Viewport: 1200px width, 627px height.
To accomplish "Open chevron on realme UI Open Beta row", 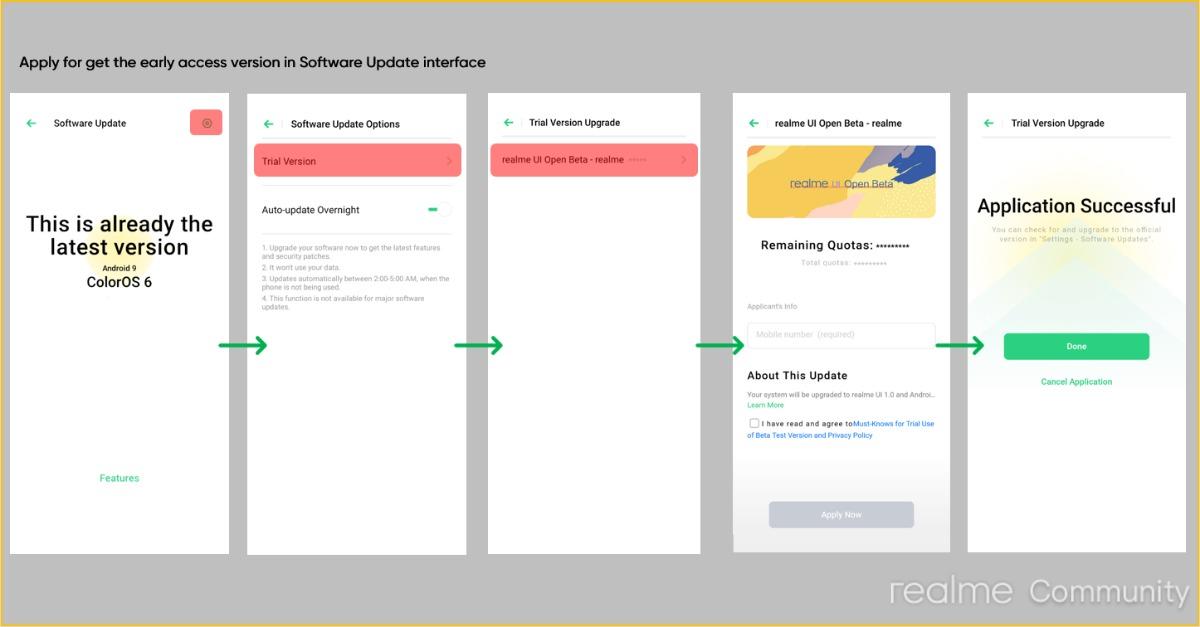I will [684, 160].
